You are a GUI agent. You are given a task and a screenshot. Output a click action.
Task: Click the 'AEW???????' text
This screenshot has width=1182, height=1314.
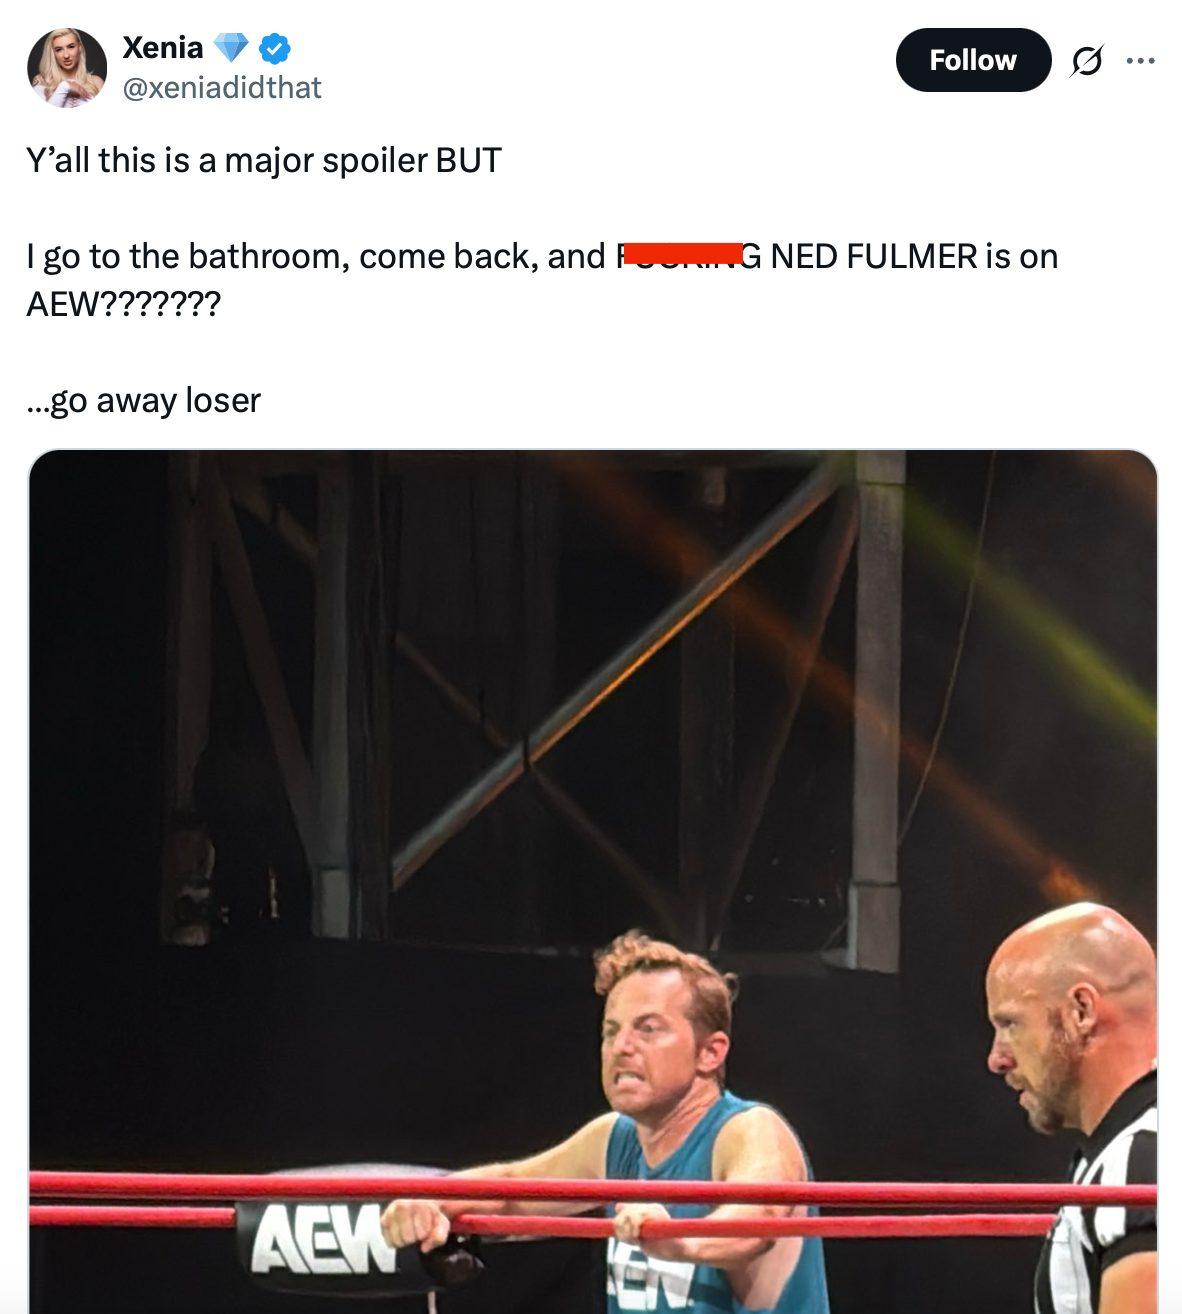point(123,304)
